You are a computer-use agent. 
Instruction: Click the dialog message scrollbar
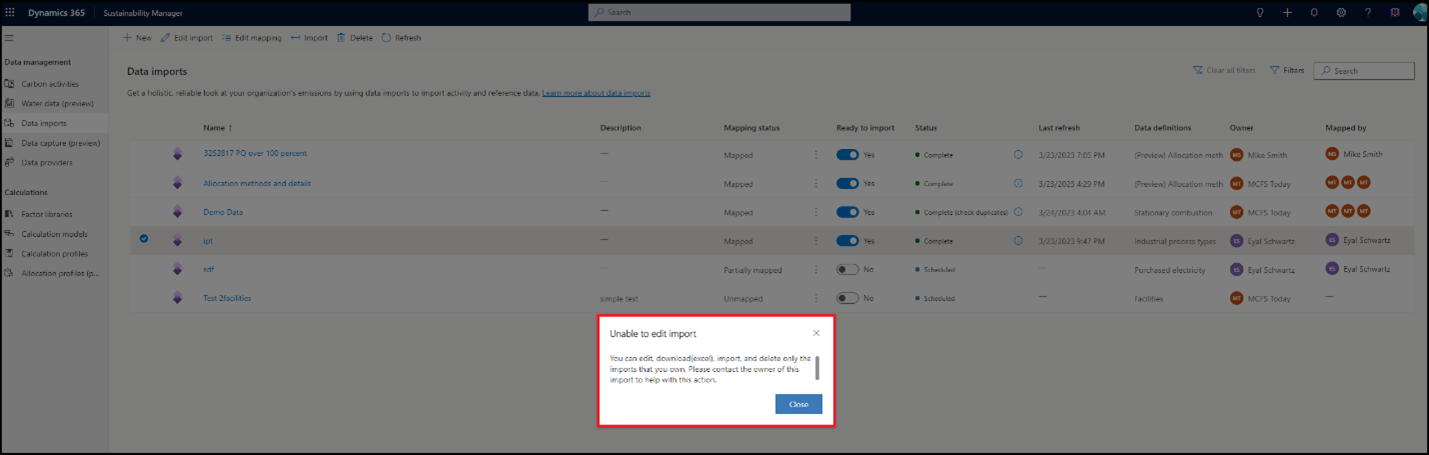tap(817, 368)
